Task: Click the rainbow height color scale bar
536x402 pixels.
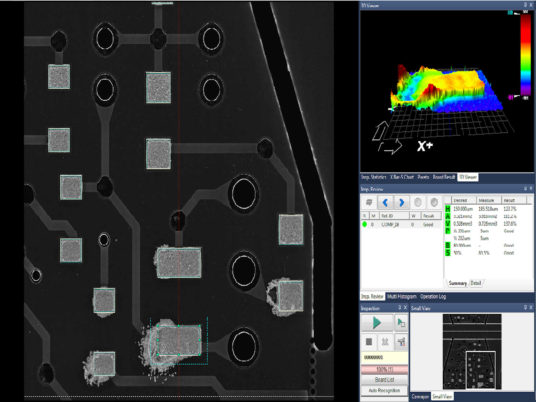Action: (525, 55)
